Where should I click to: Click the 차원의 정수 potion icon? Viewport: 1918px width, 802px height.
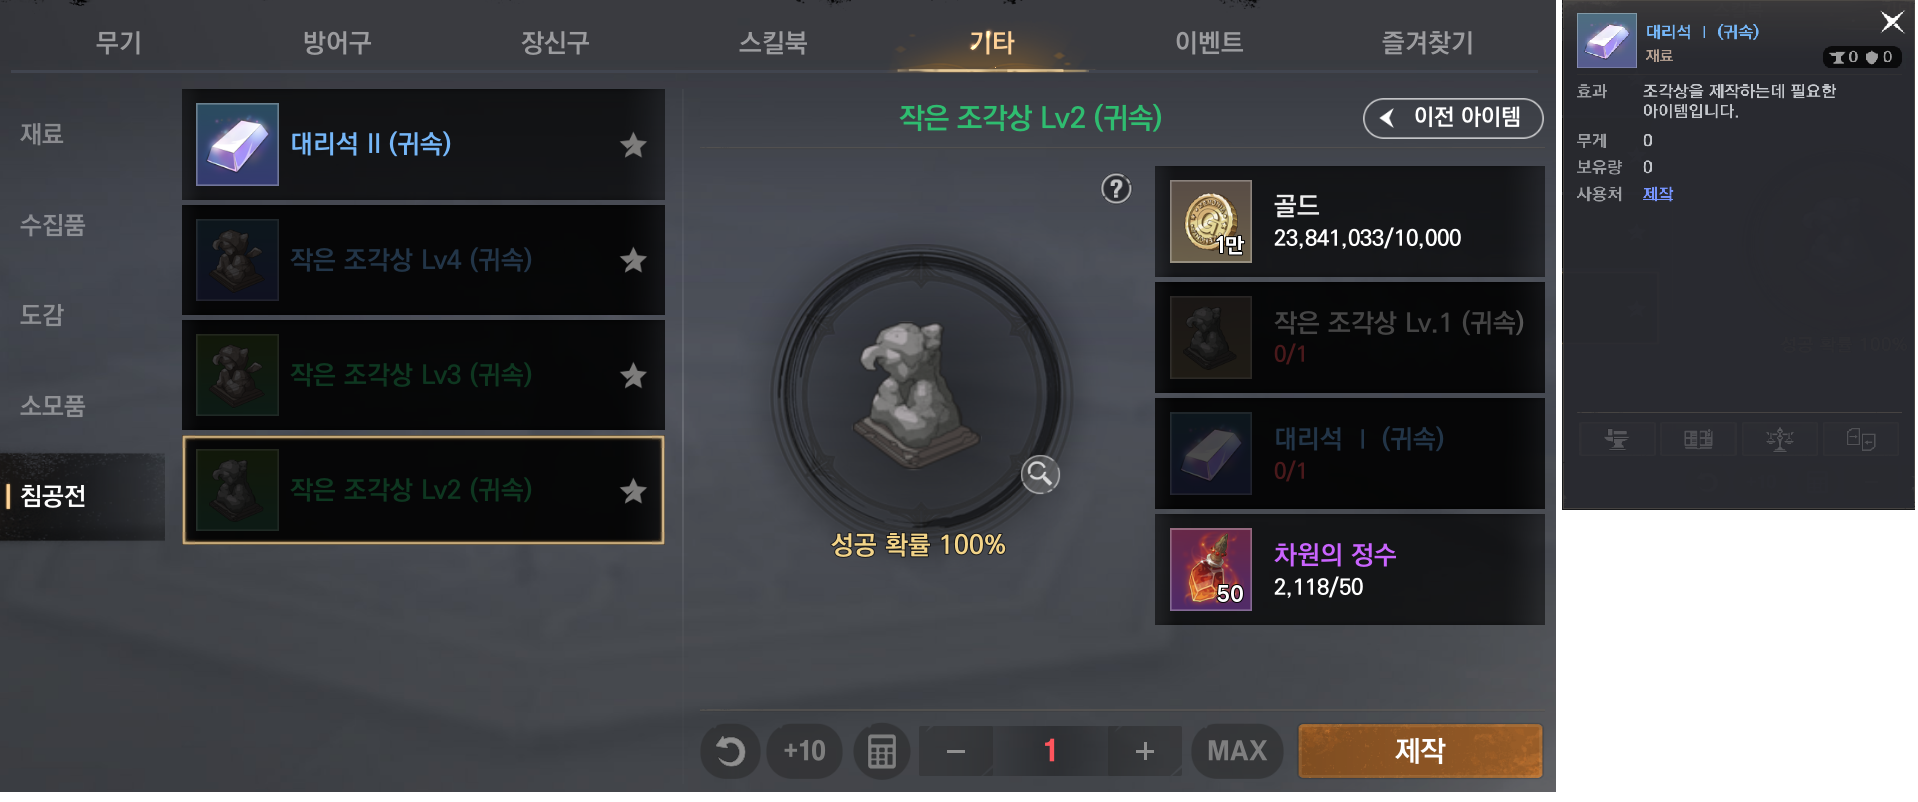[1211, 569]
